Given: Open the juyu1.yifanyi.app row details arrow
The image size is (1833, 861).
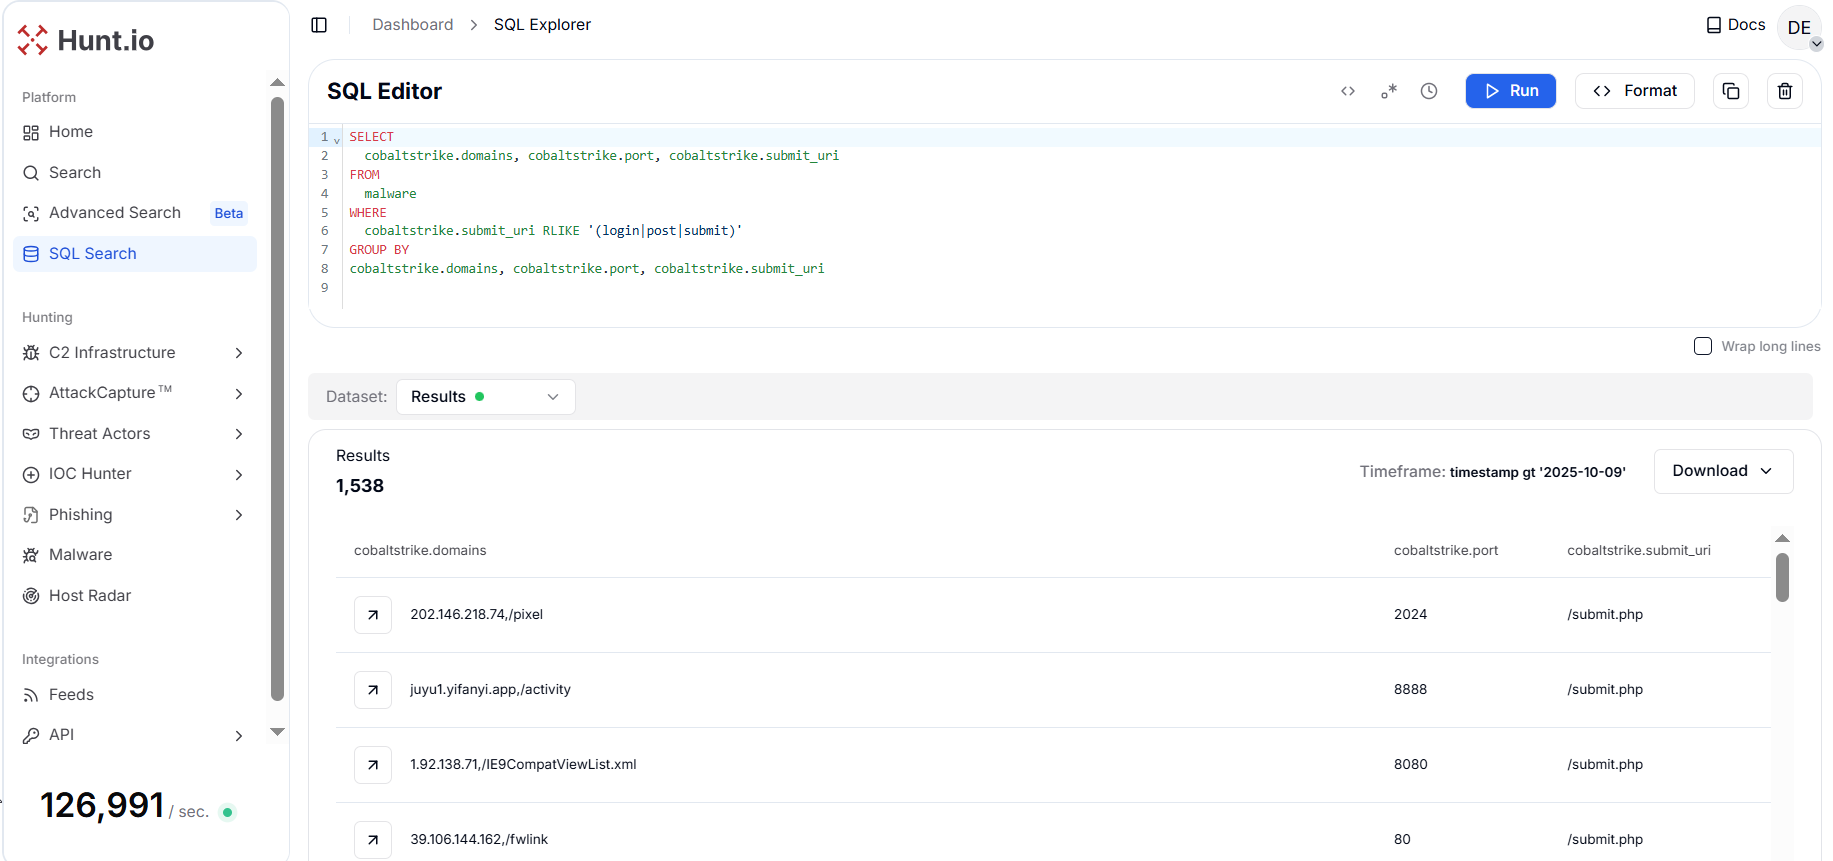Looking at the screenshot, I should pyautogui.click(x=373, y=690).
